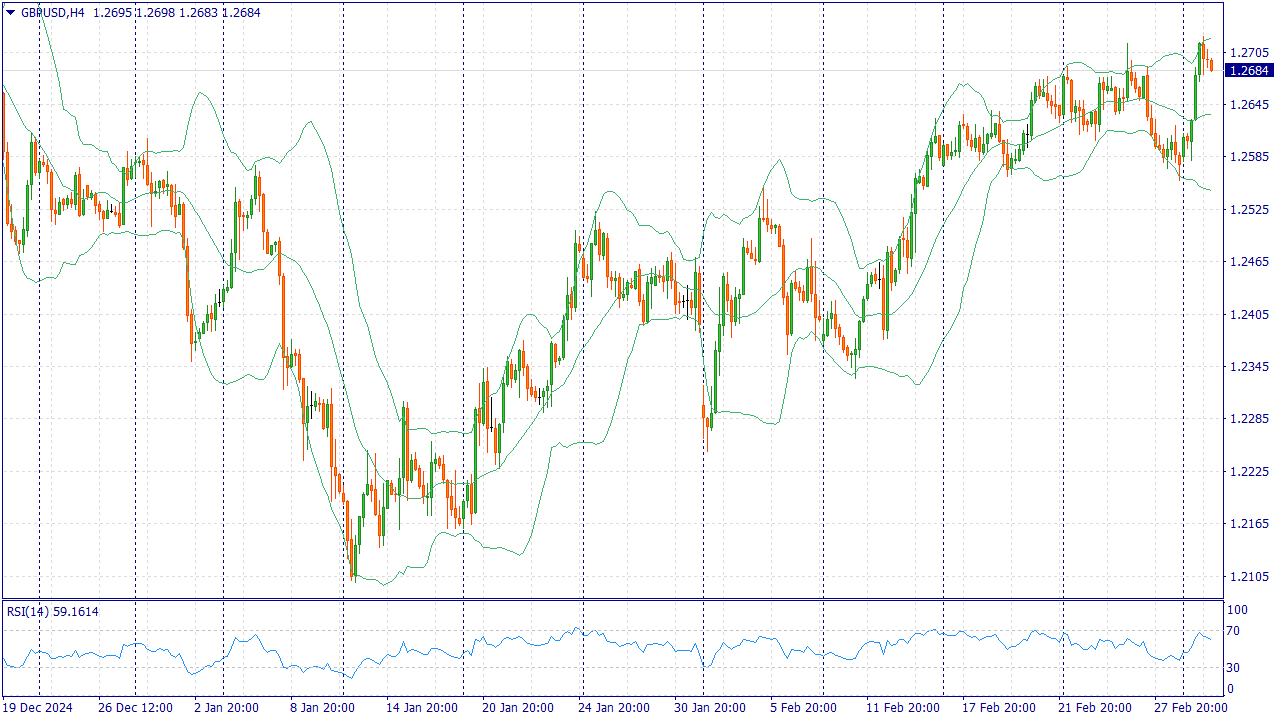Click the 30 Jan 20:00 time label
This screenshot has width=1280, height=720.
(x=710, y=708)
